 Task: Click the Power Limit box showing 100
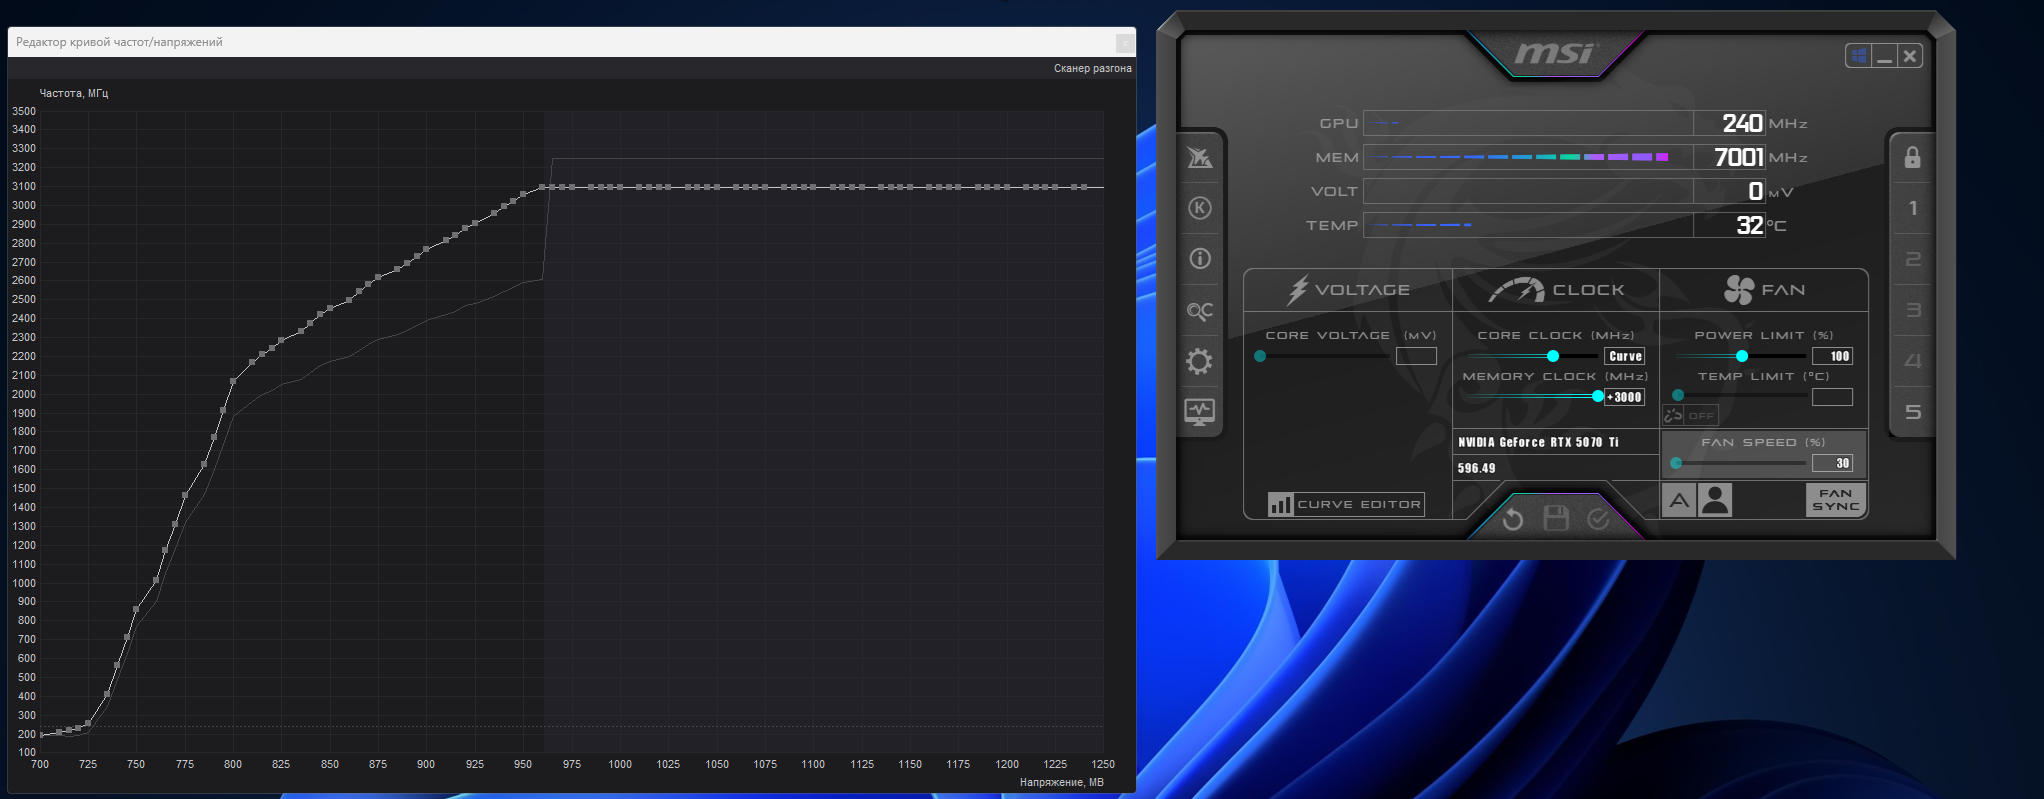1832,356
